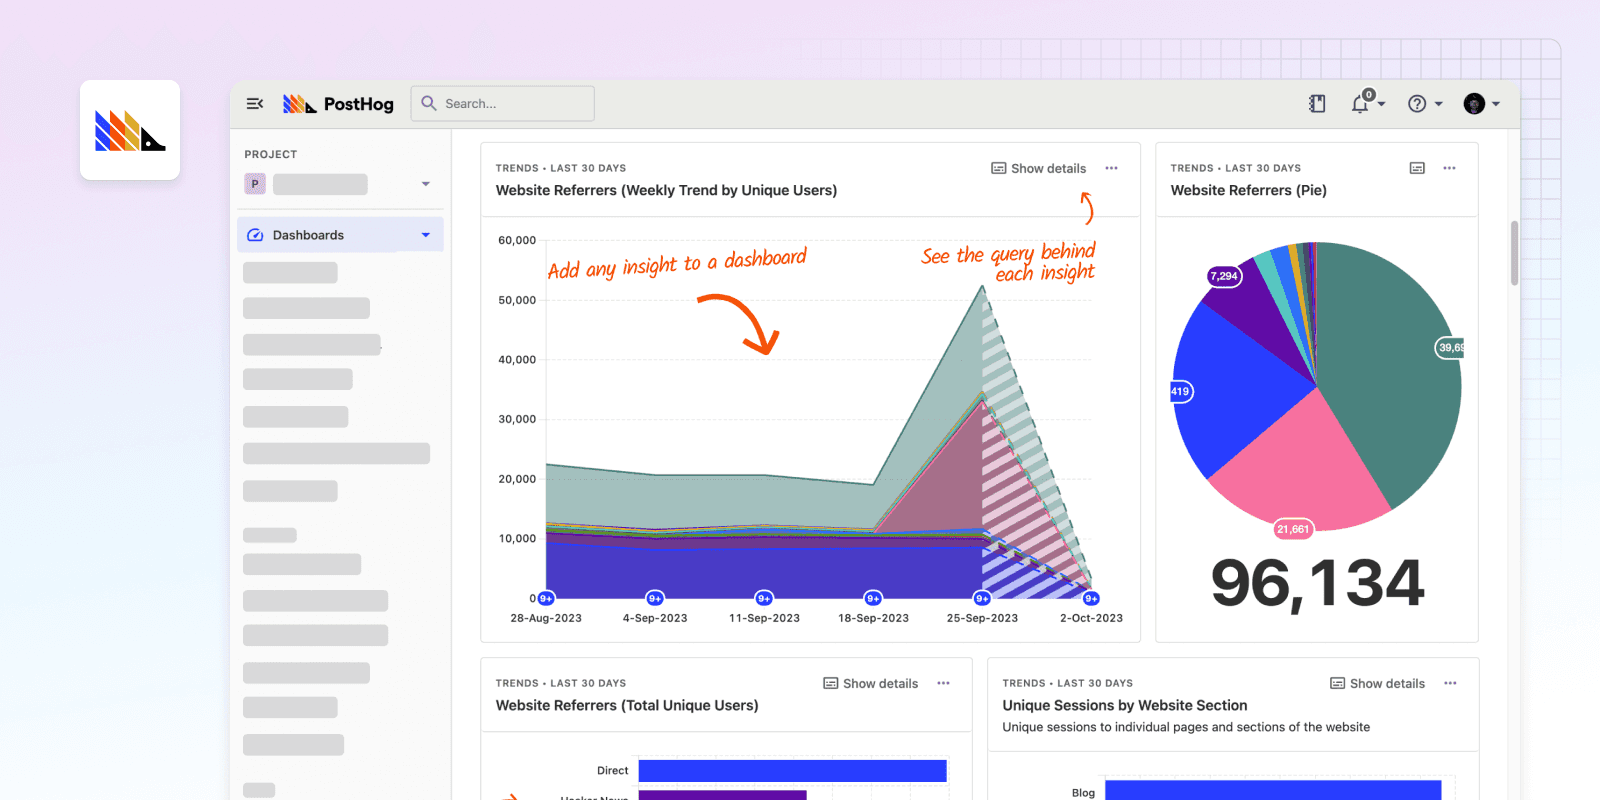This screenshot has width=1600, height=800.
Task: Show details for Weekly Trend by Unique Users
Action: tap(1038, 168)
